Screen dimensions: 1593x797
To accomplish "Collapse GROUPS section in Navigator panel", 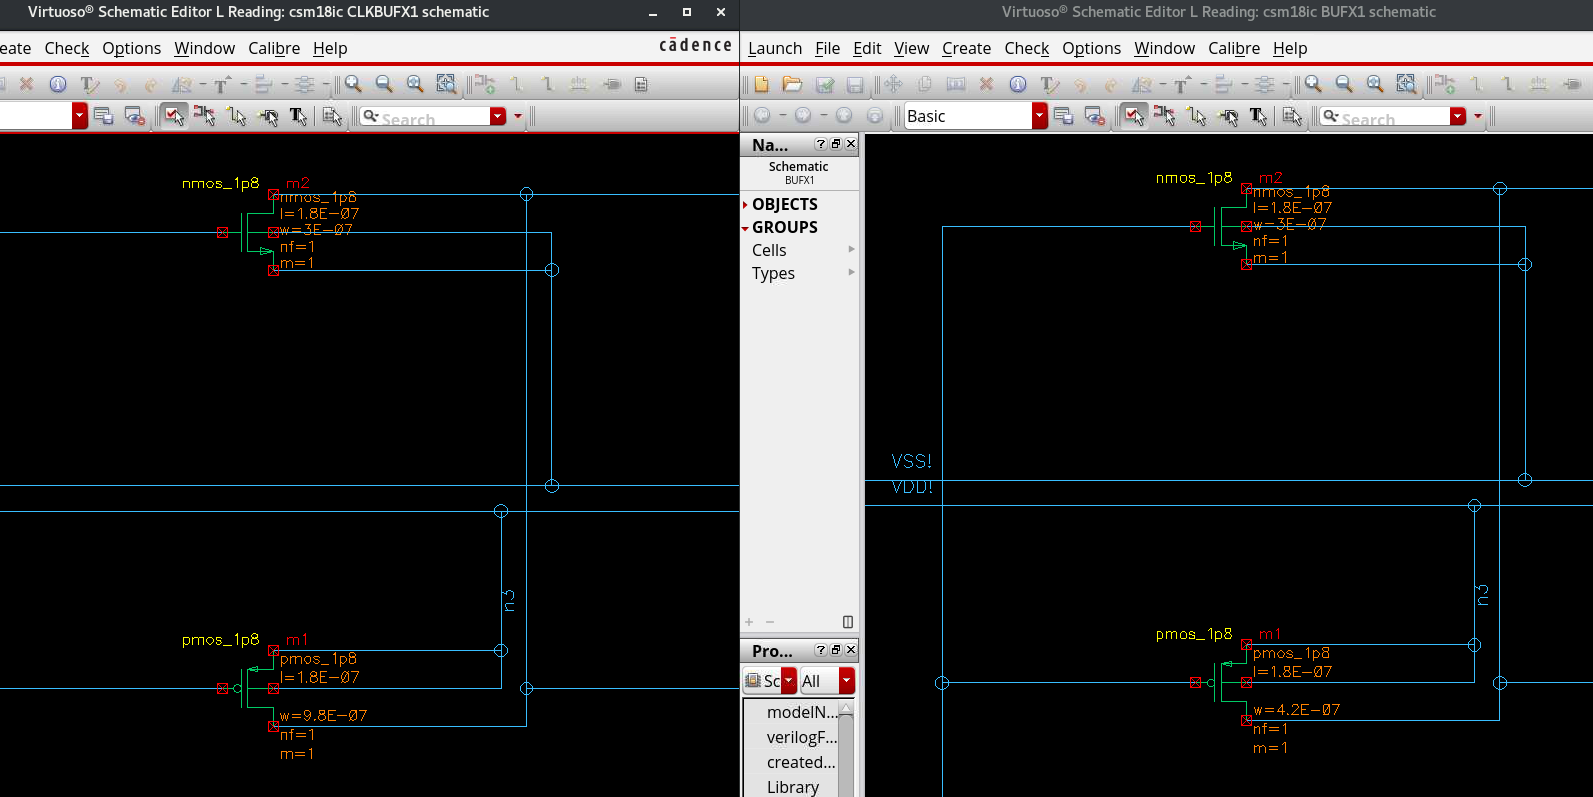I will [x=745, y=228].
